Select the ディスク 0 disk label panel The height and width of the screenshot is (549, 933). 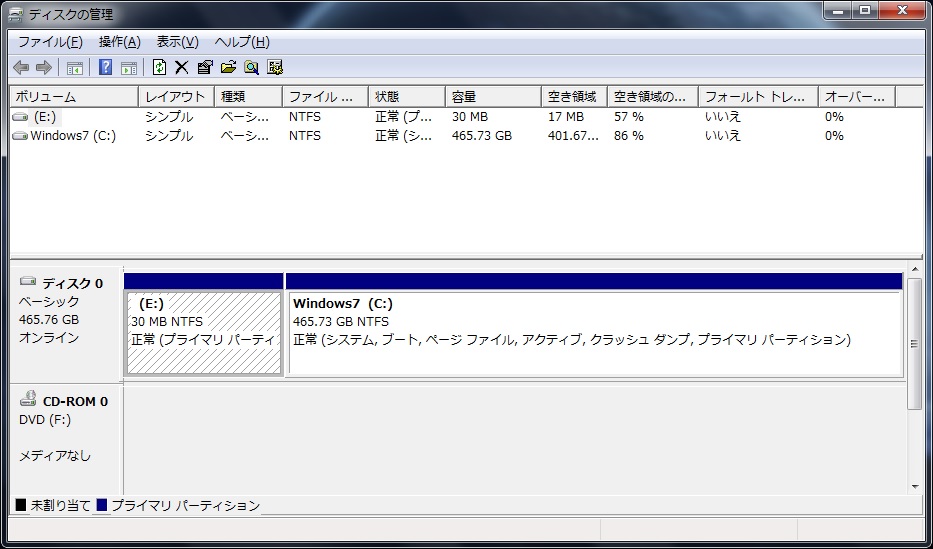coord(65,324)
